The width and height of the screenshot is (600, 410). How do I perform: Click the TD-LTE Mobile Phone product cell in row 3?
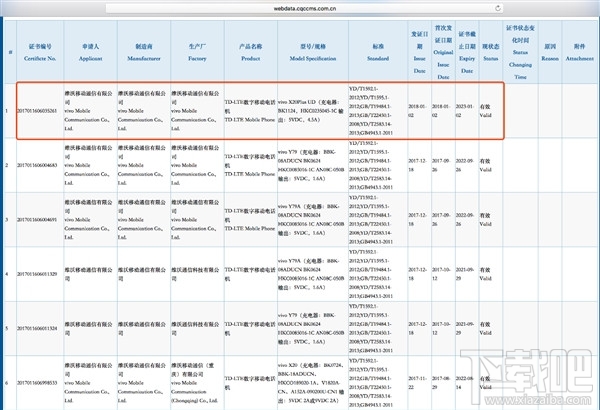tap(250, 220)
